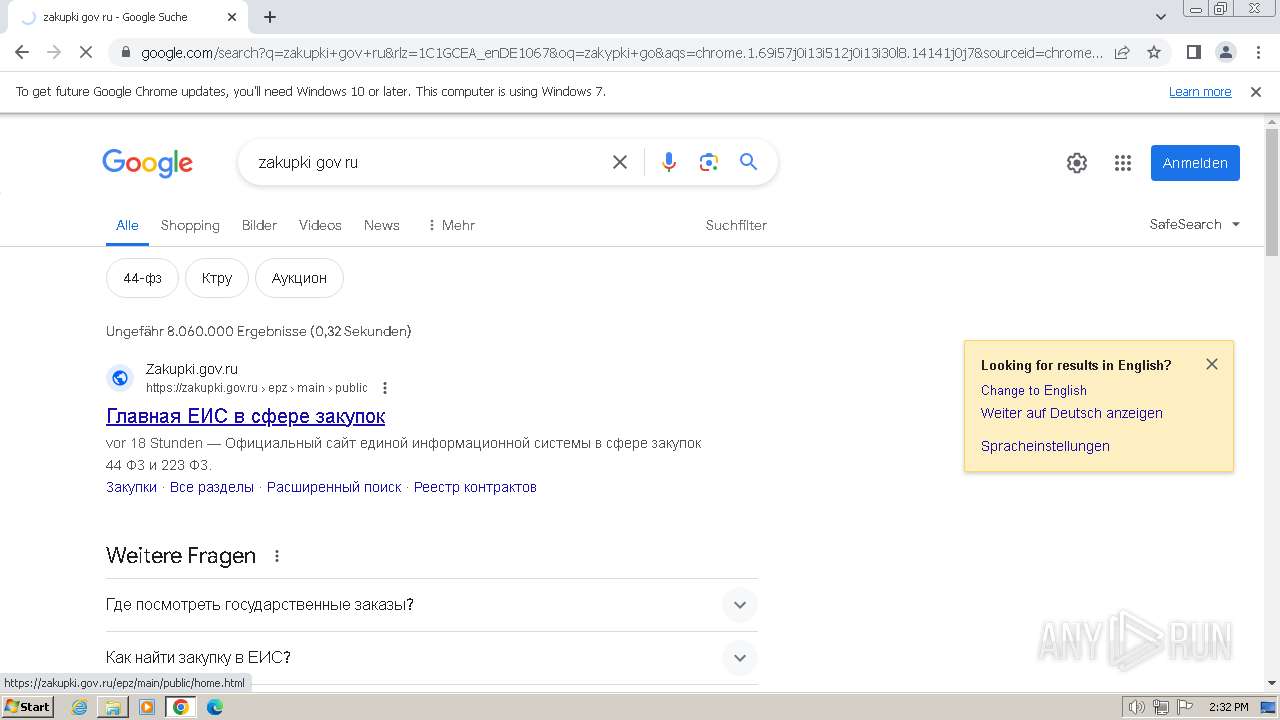Viewport: 1280px width, 720px height.
Task: Open the Расширенный поиск sitelink
Action: coord(334,487)
